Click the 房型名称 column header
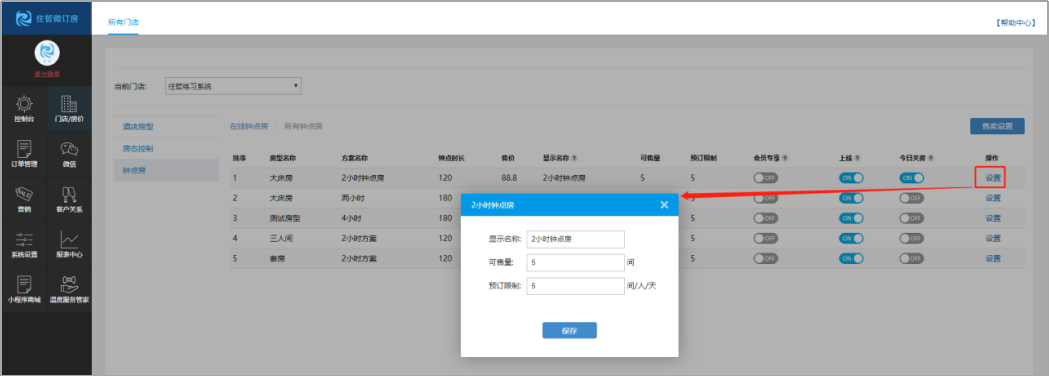The height and width of the screenshot is (376, 1049). [x=282, y=159]
